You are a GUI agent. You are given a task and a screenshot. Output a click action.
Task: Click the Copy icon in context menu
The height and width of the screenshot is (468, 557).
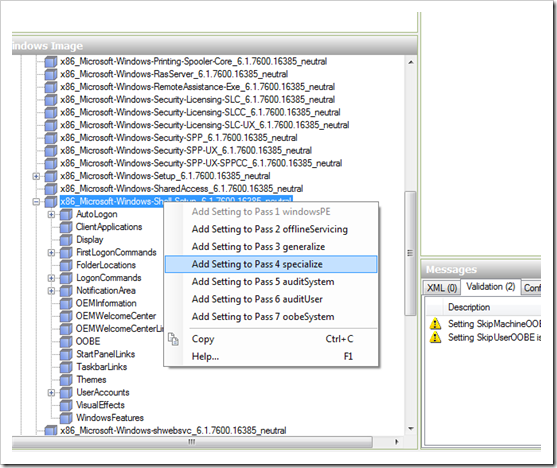pos(173,339)
